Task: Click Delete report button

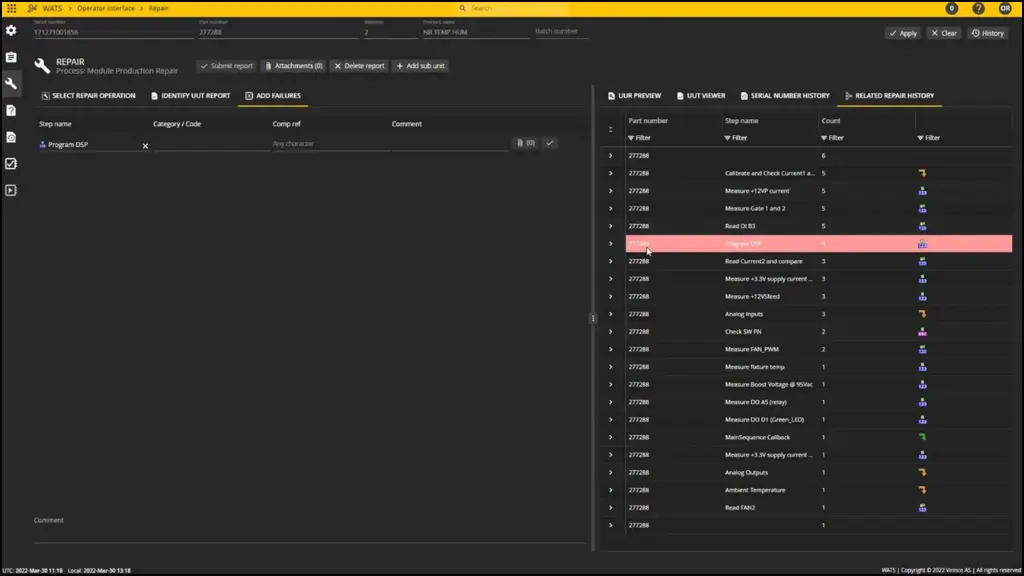Action: click(359, 66)
